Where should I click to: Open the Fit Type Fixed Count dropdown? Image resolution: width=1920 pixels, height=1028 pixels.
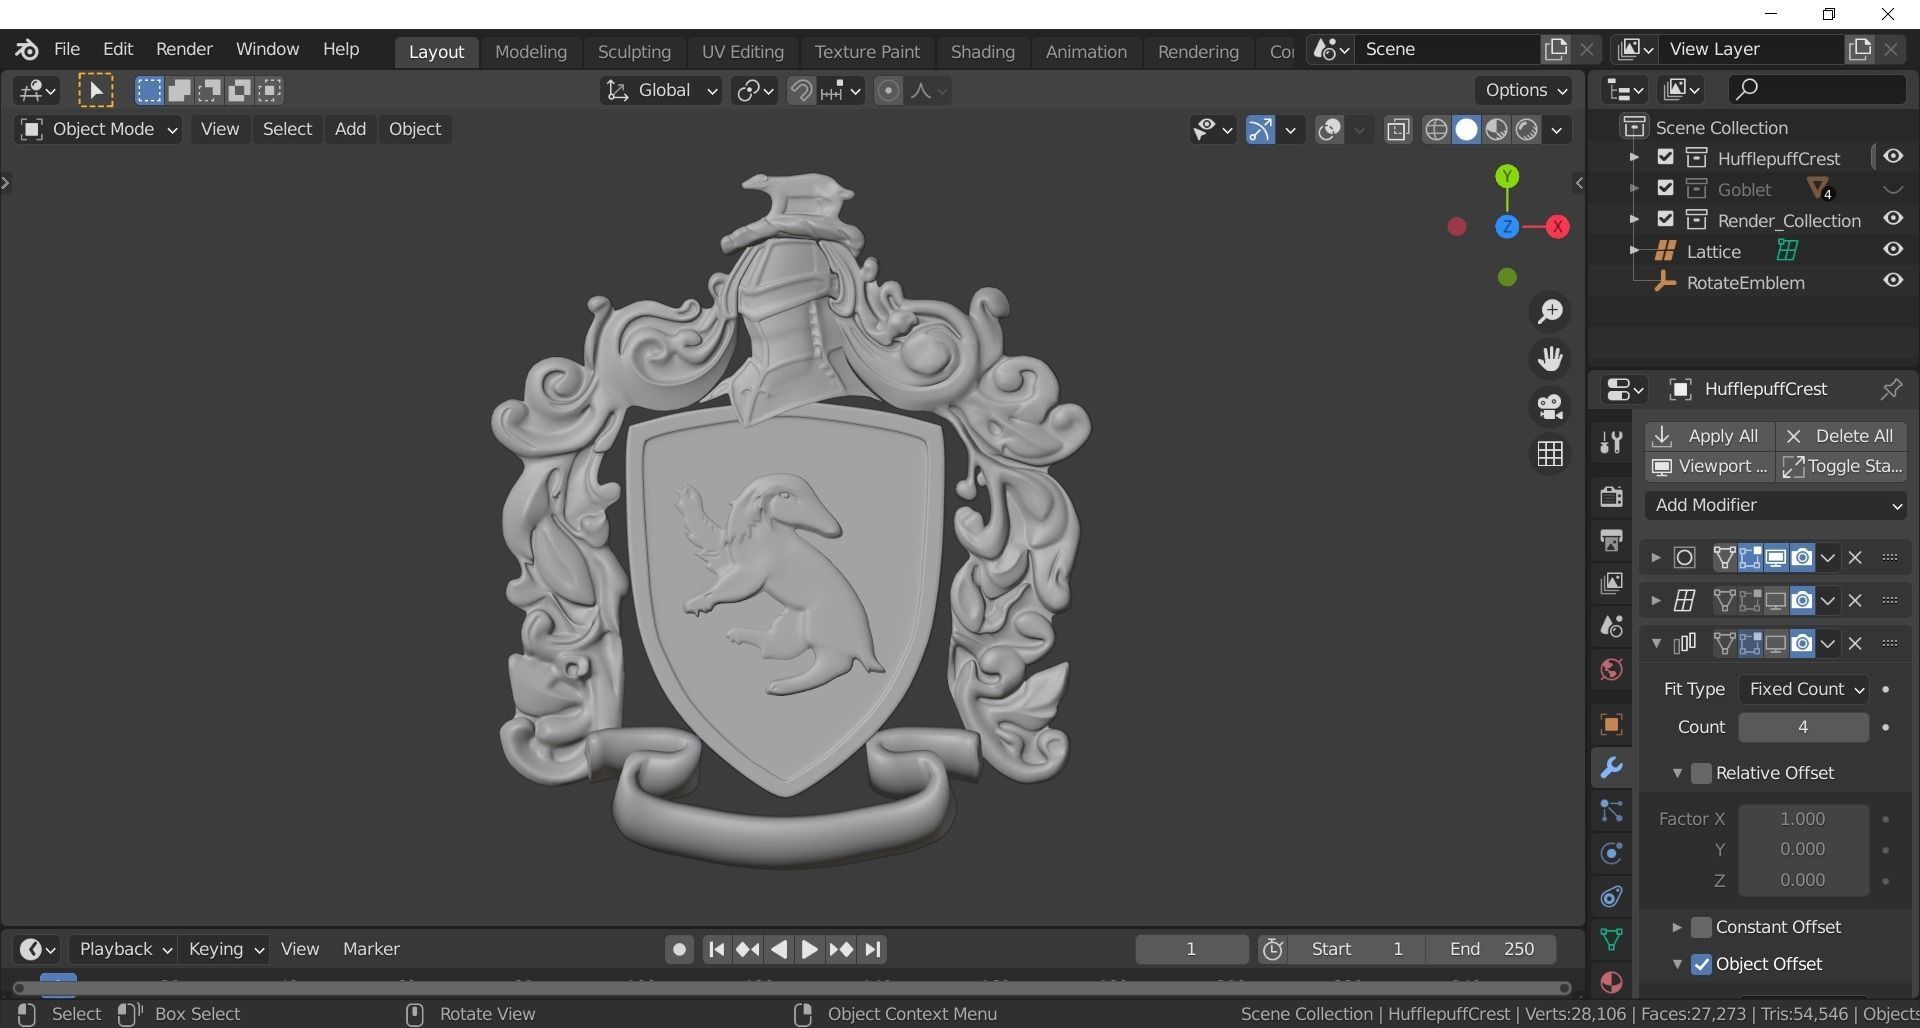click(1803, 689)
